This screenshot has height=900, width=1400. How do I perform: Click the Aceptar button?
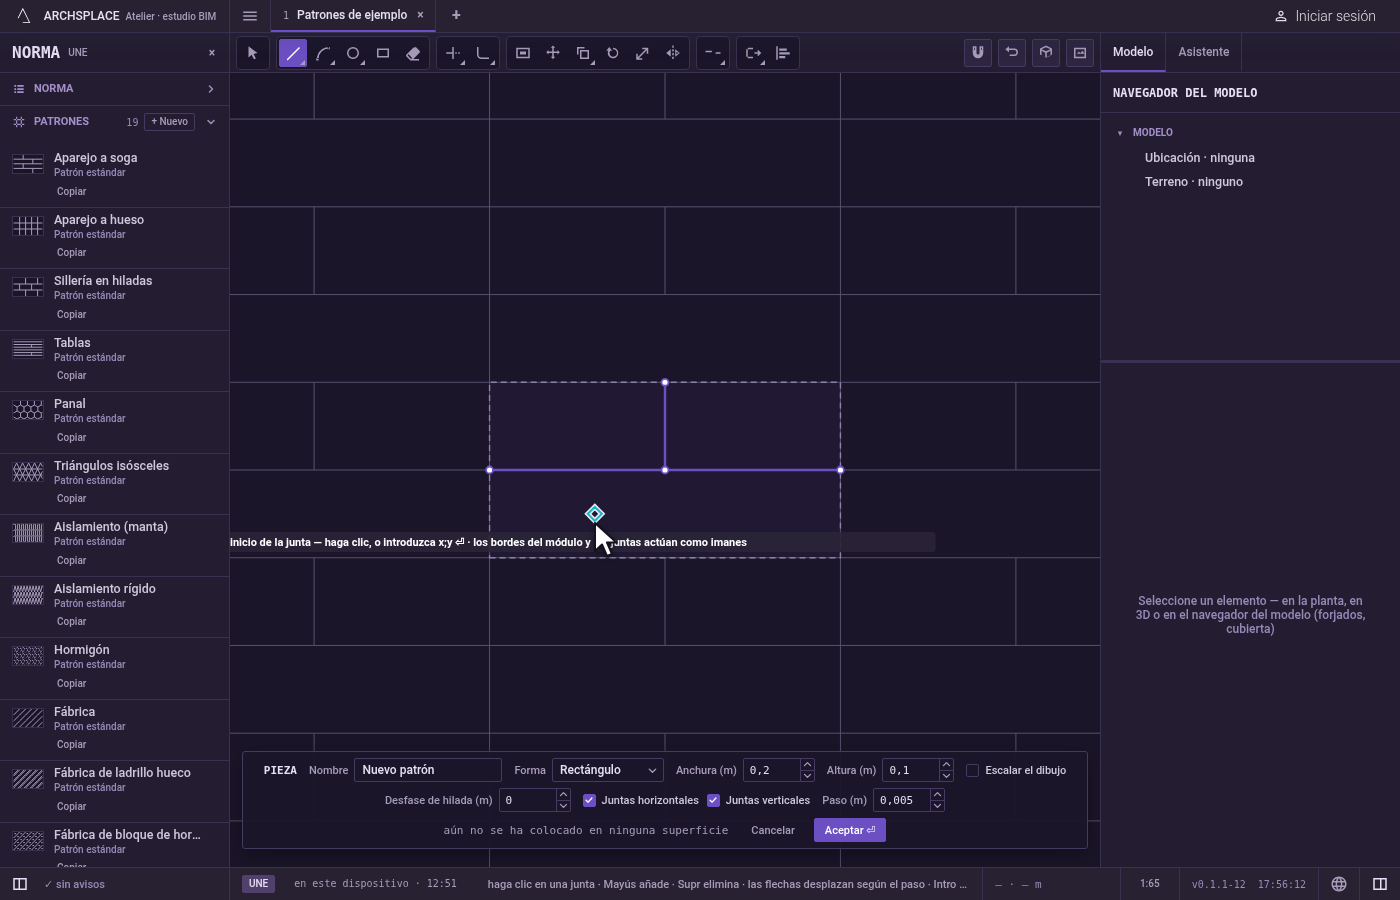(850, 830)
